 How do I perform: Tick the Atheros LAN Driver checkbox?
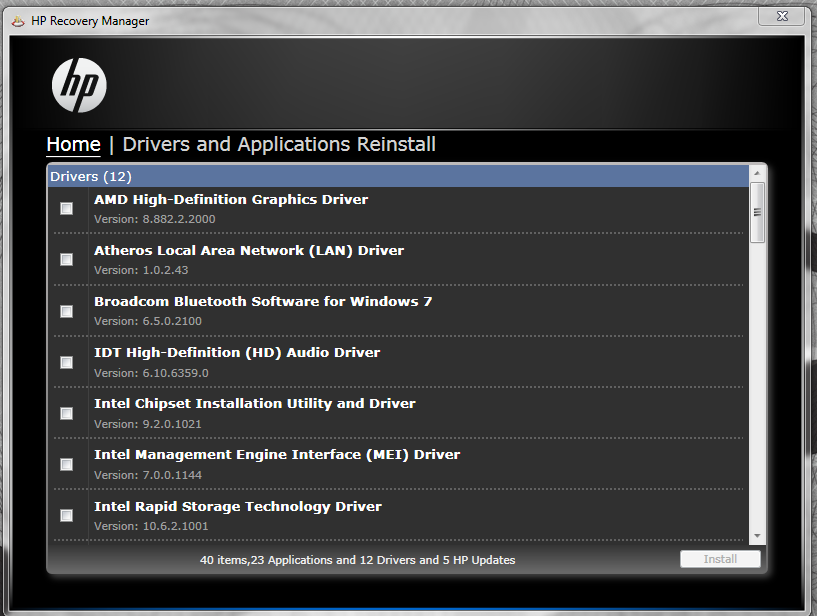coord(67,260)
